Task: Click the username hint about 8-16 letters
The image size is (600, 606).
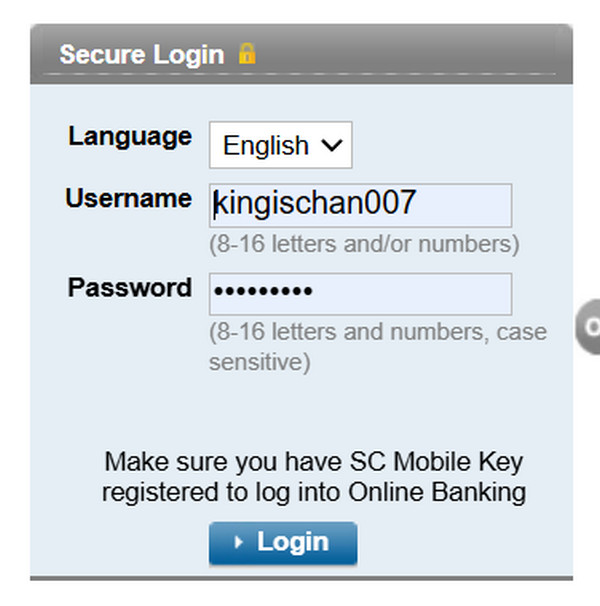Action: point(364,244)
